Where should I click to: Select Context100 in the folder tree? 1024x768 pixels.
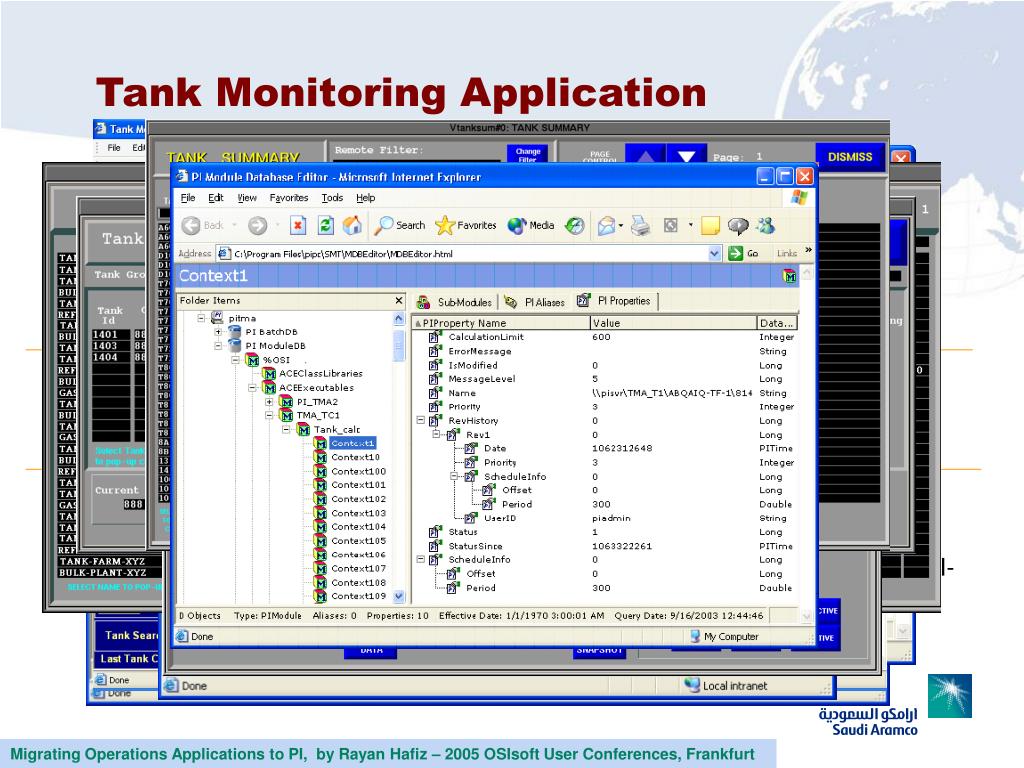point(359,472)
